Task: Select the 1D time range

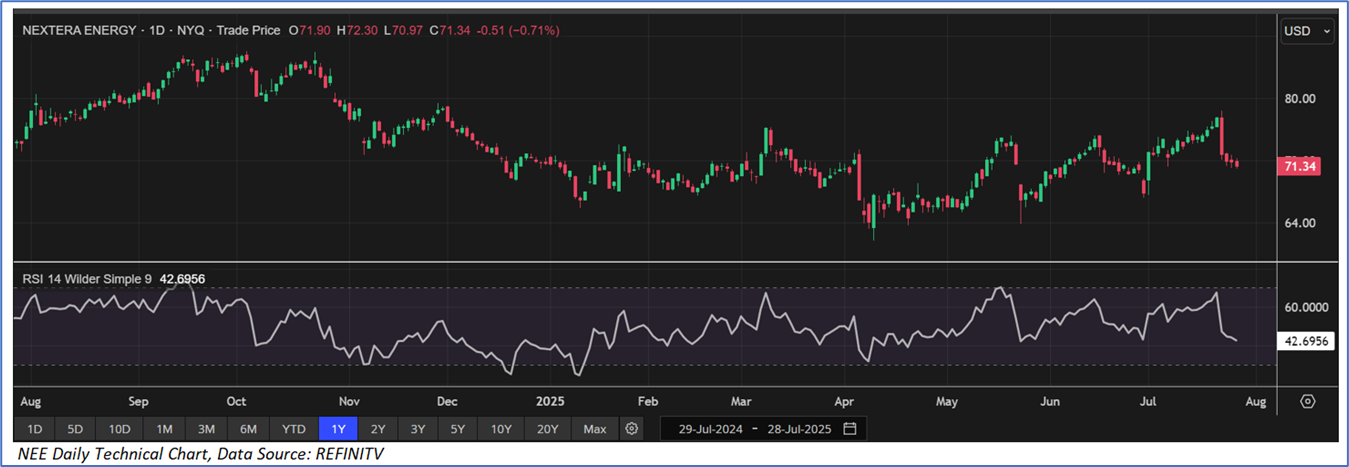Action: pyautogui.click(x=34, y=429)
